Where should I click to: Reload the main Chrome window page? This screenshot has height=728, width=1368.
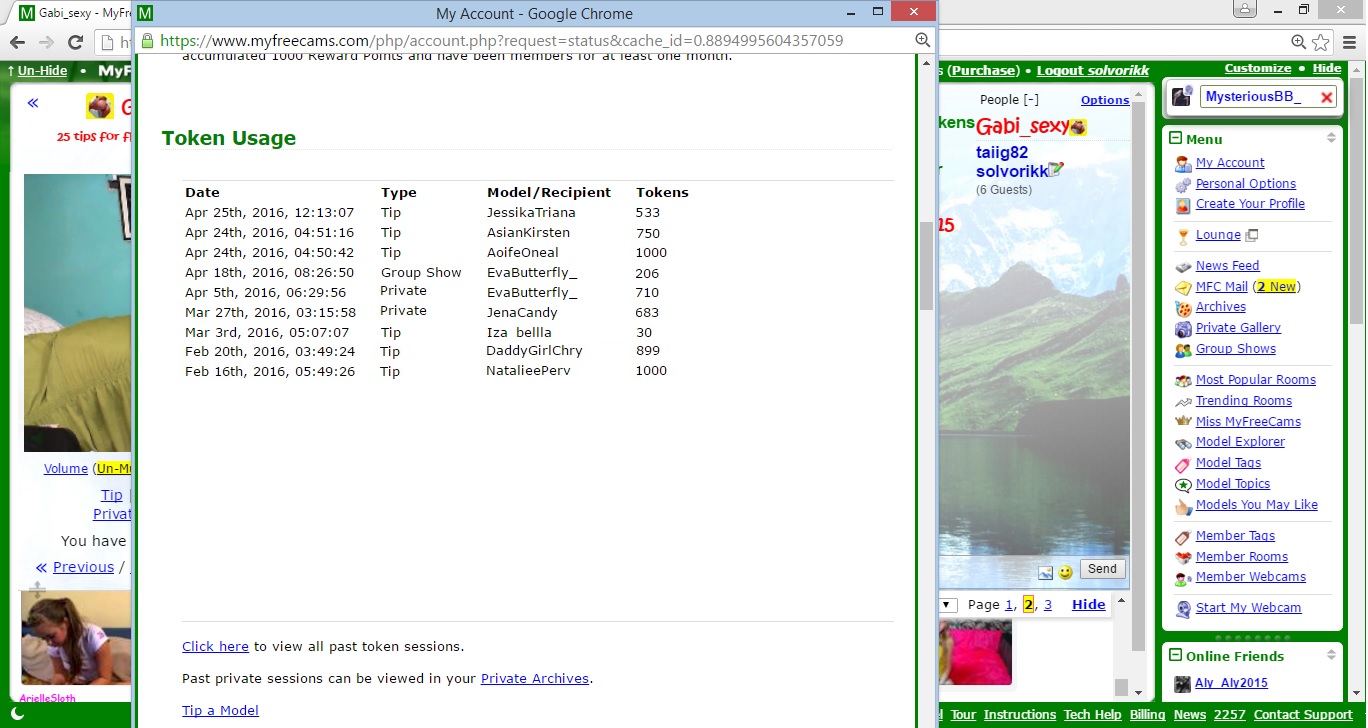[74, 42]
